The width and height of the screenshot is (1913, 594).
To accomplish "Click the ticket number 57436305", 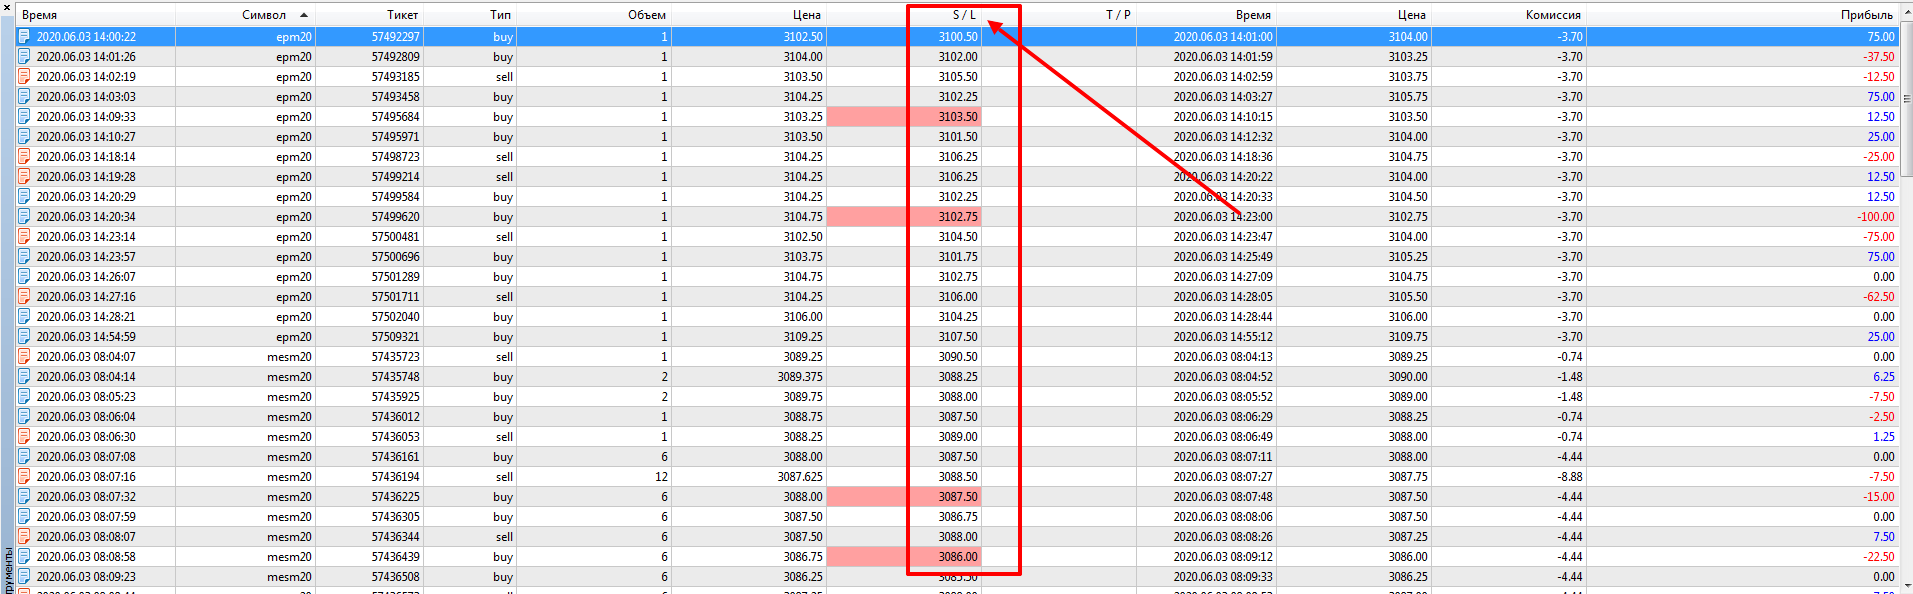I will [x=395, y=517].
